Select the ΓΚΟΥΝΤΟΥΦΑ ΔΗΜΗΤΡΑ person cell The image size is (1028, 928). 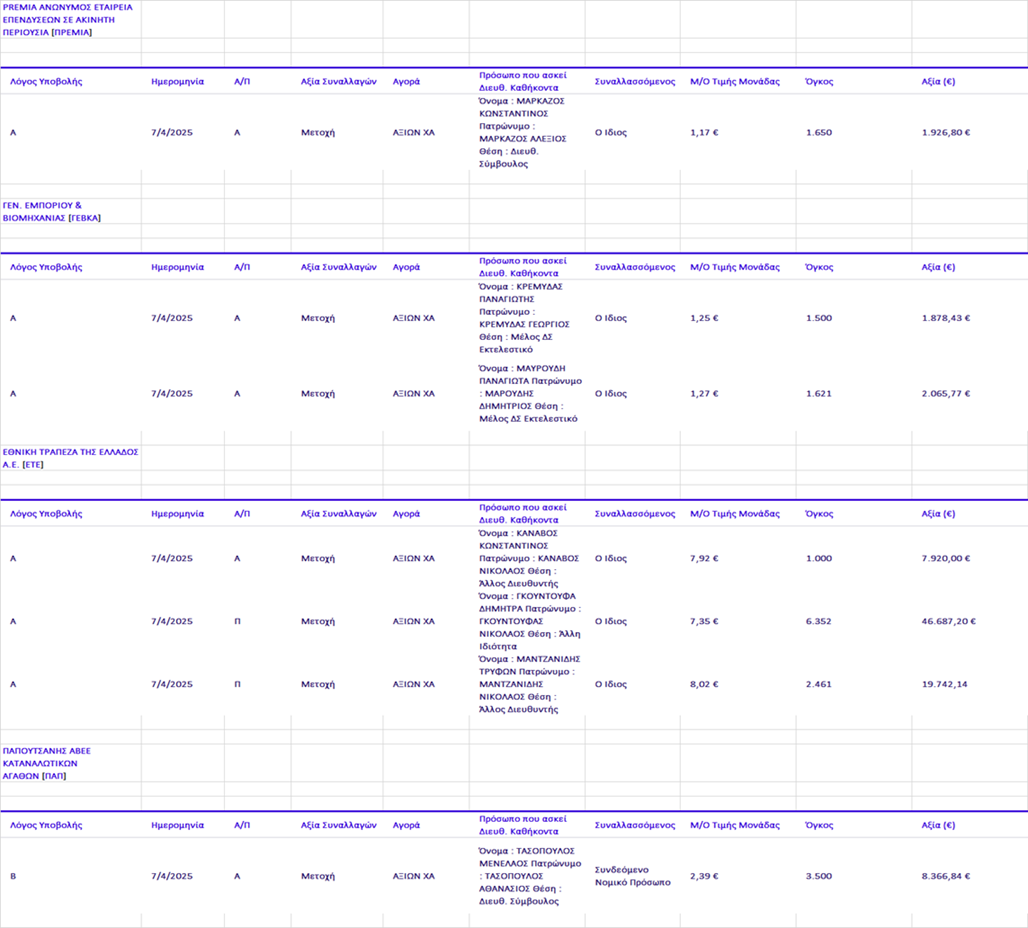click(x=530, y=621)
